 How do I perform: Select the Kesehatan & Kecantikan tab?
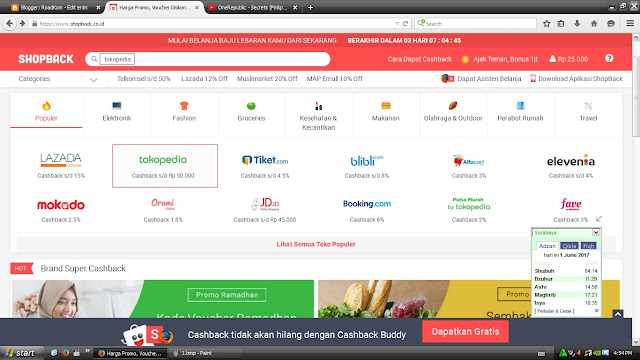click(x=318, y=116)
